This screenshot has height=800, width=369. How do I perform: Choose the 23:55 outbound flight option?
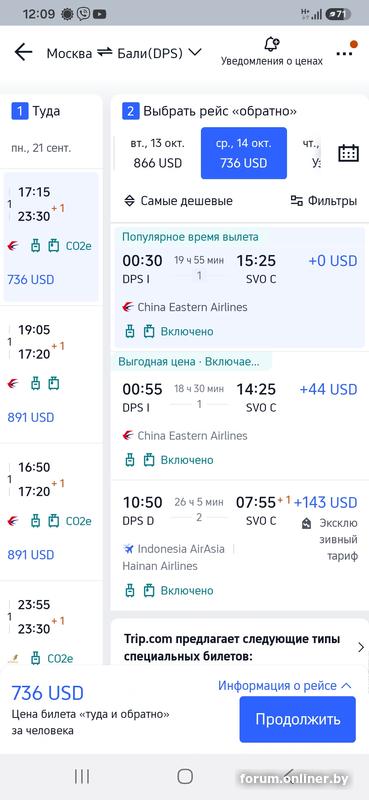click(51, 625)
